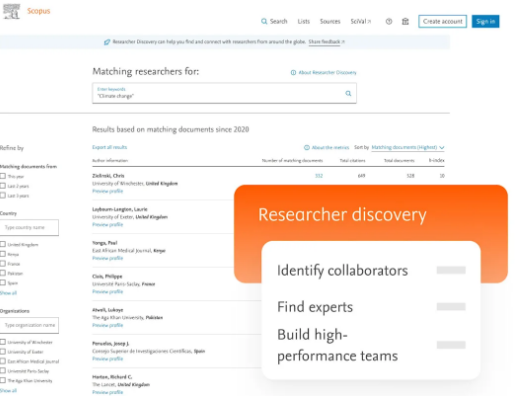Click author name Ciais, Philippe
Viewport: 519px width, 396px height.
107,276
